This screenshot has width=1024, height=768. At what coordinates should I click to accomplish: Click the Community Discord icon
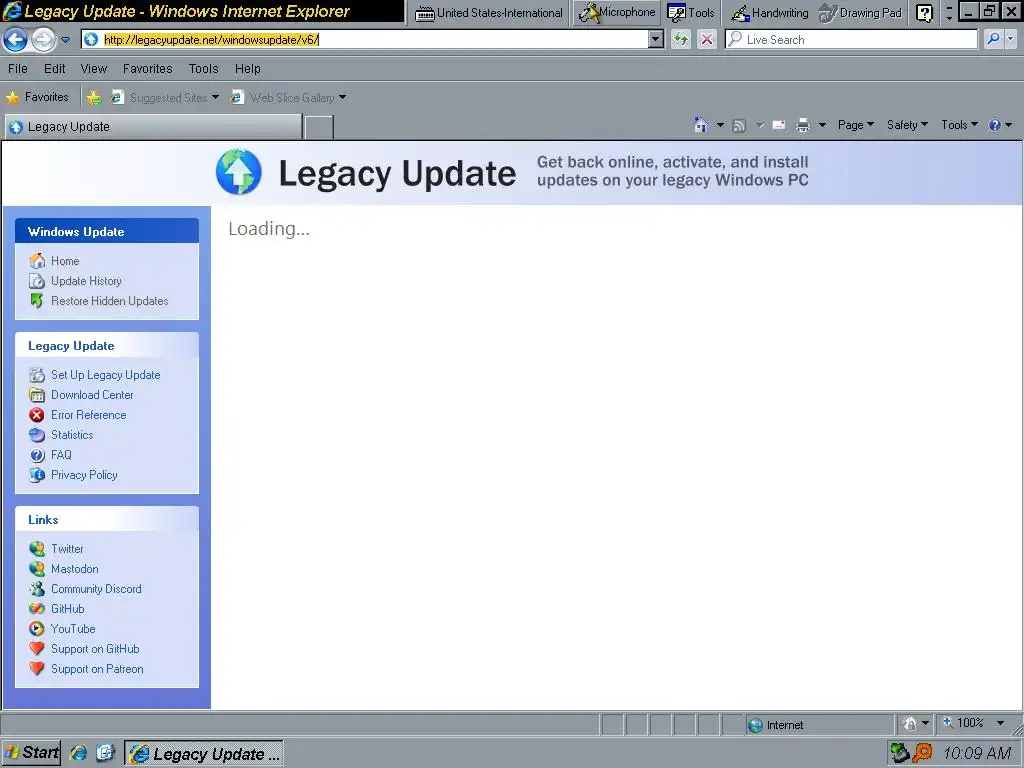coord(37,589)
